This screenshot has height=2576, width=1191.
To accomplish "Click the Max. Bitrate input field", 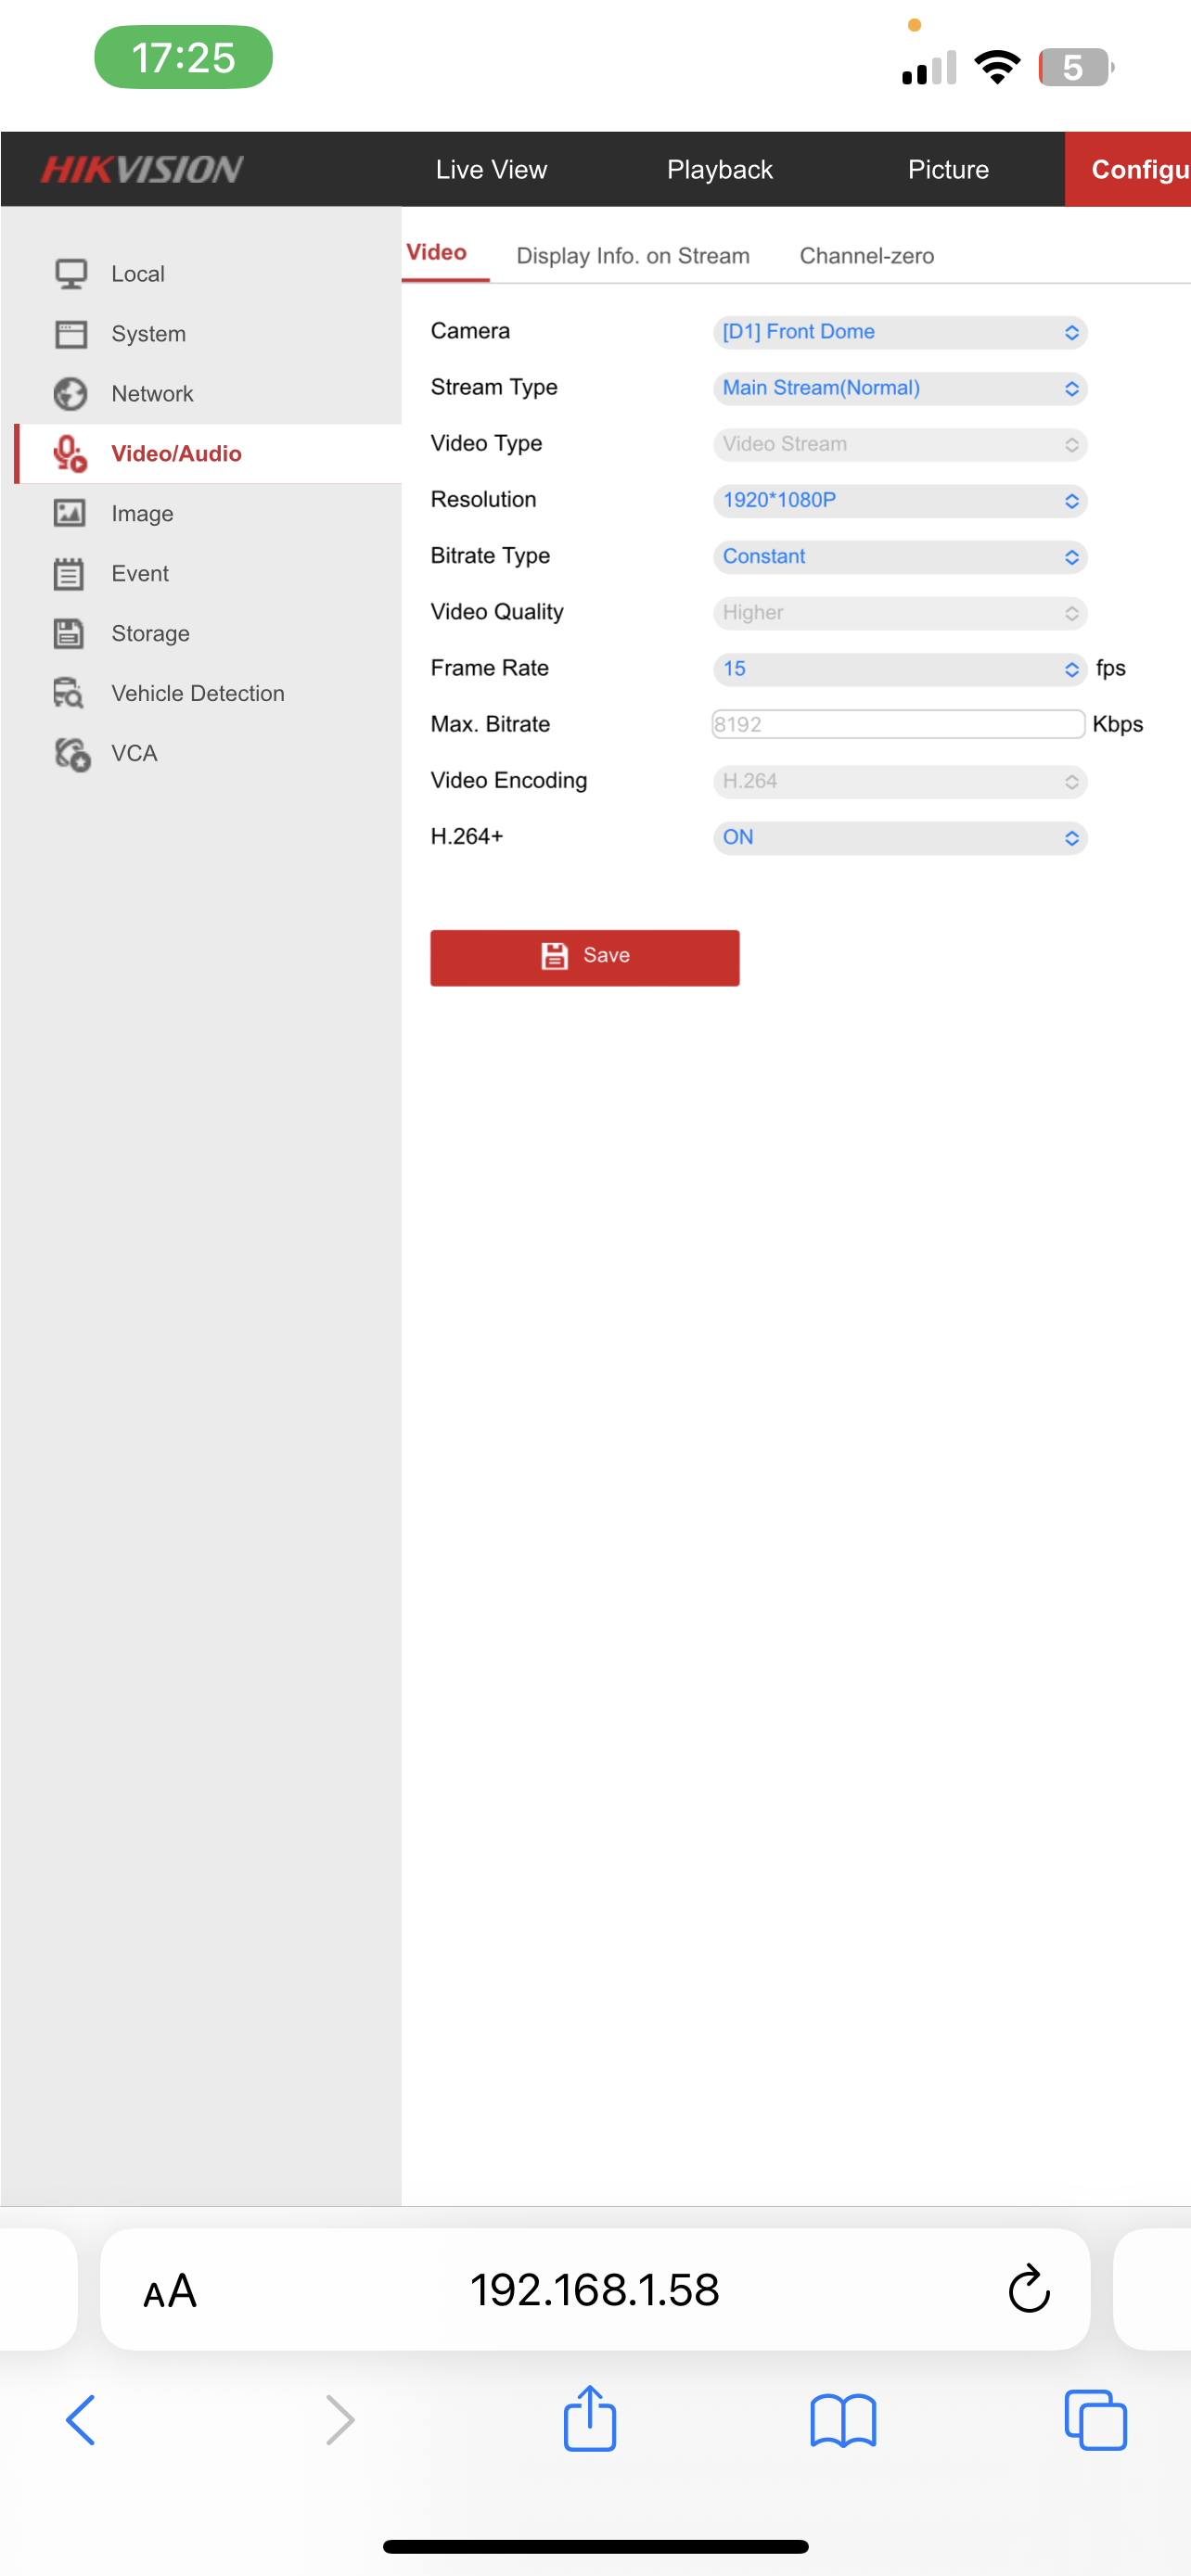I will coord(897,724).
